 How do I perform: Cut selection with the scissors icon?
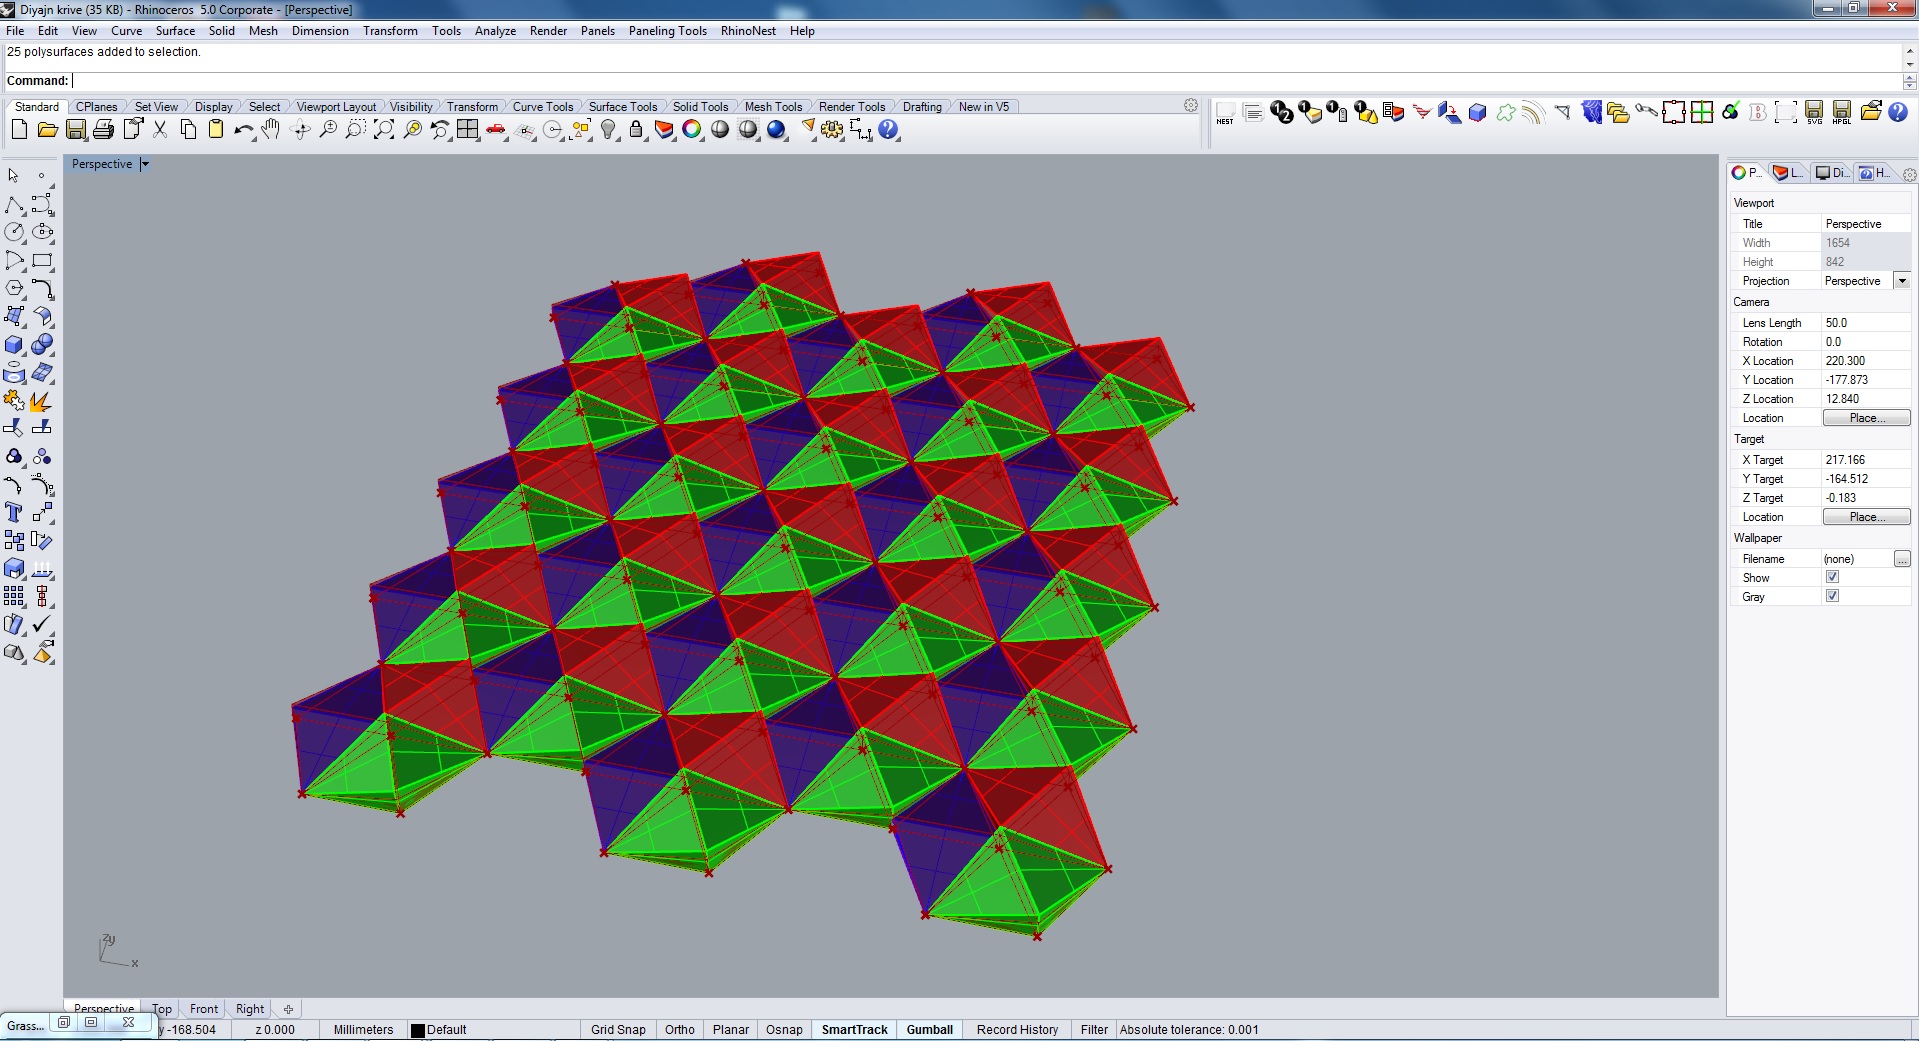(x=160, y=130)
